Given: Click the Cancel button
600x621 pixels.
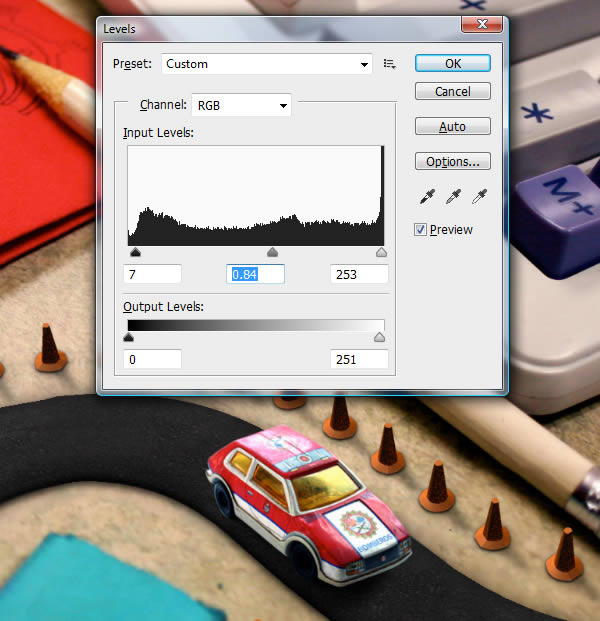Looking at the screenshot, I should 453,91.
